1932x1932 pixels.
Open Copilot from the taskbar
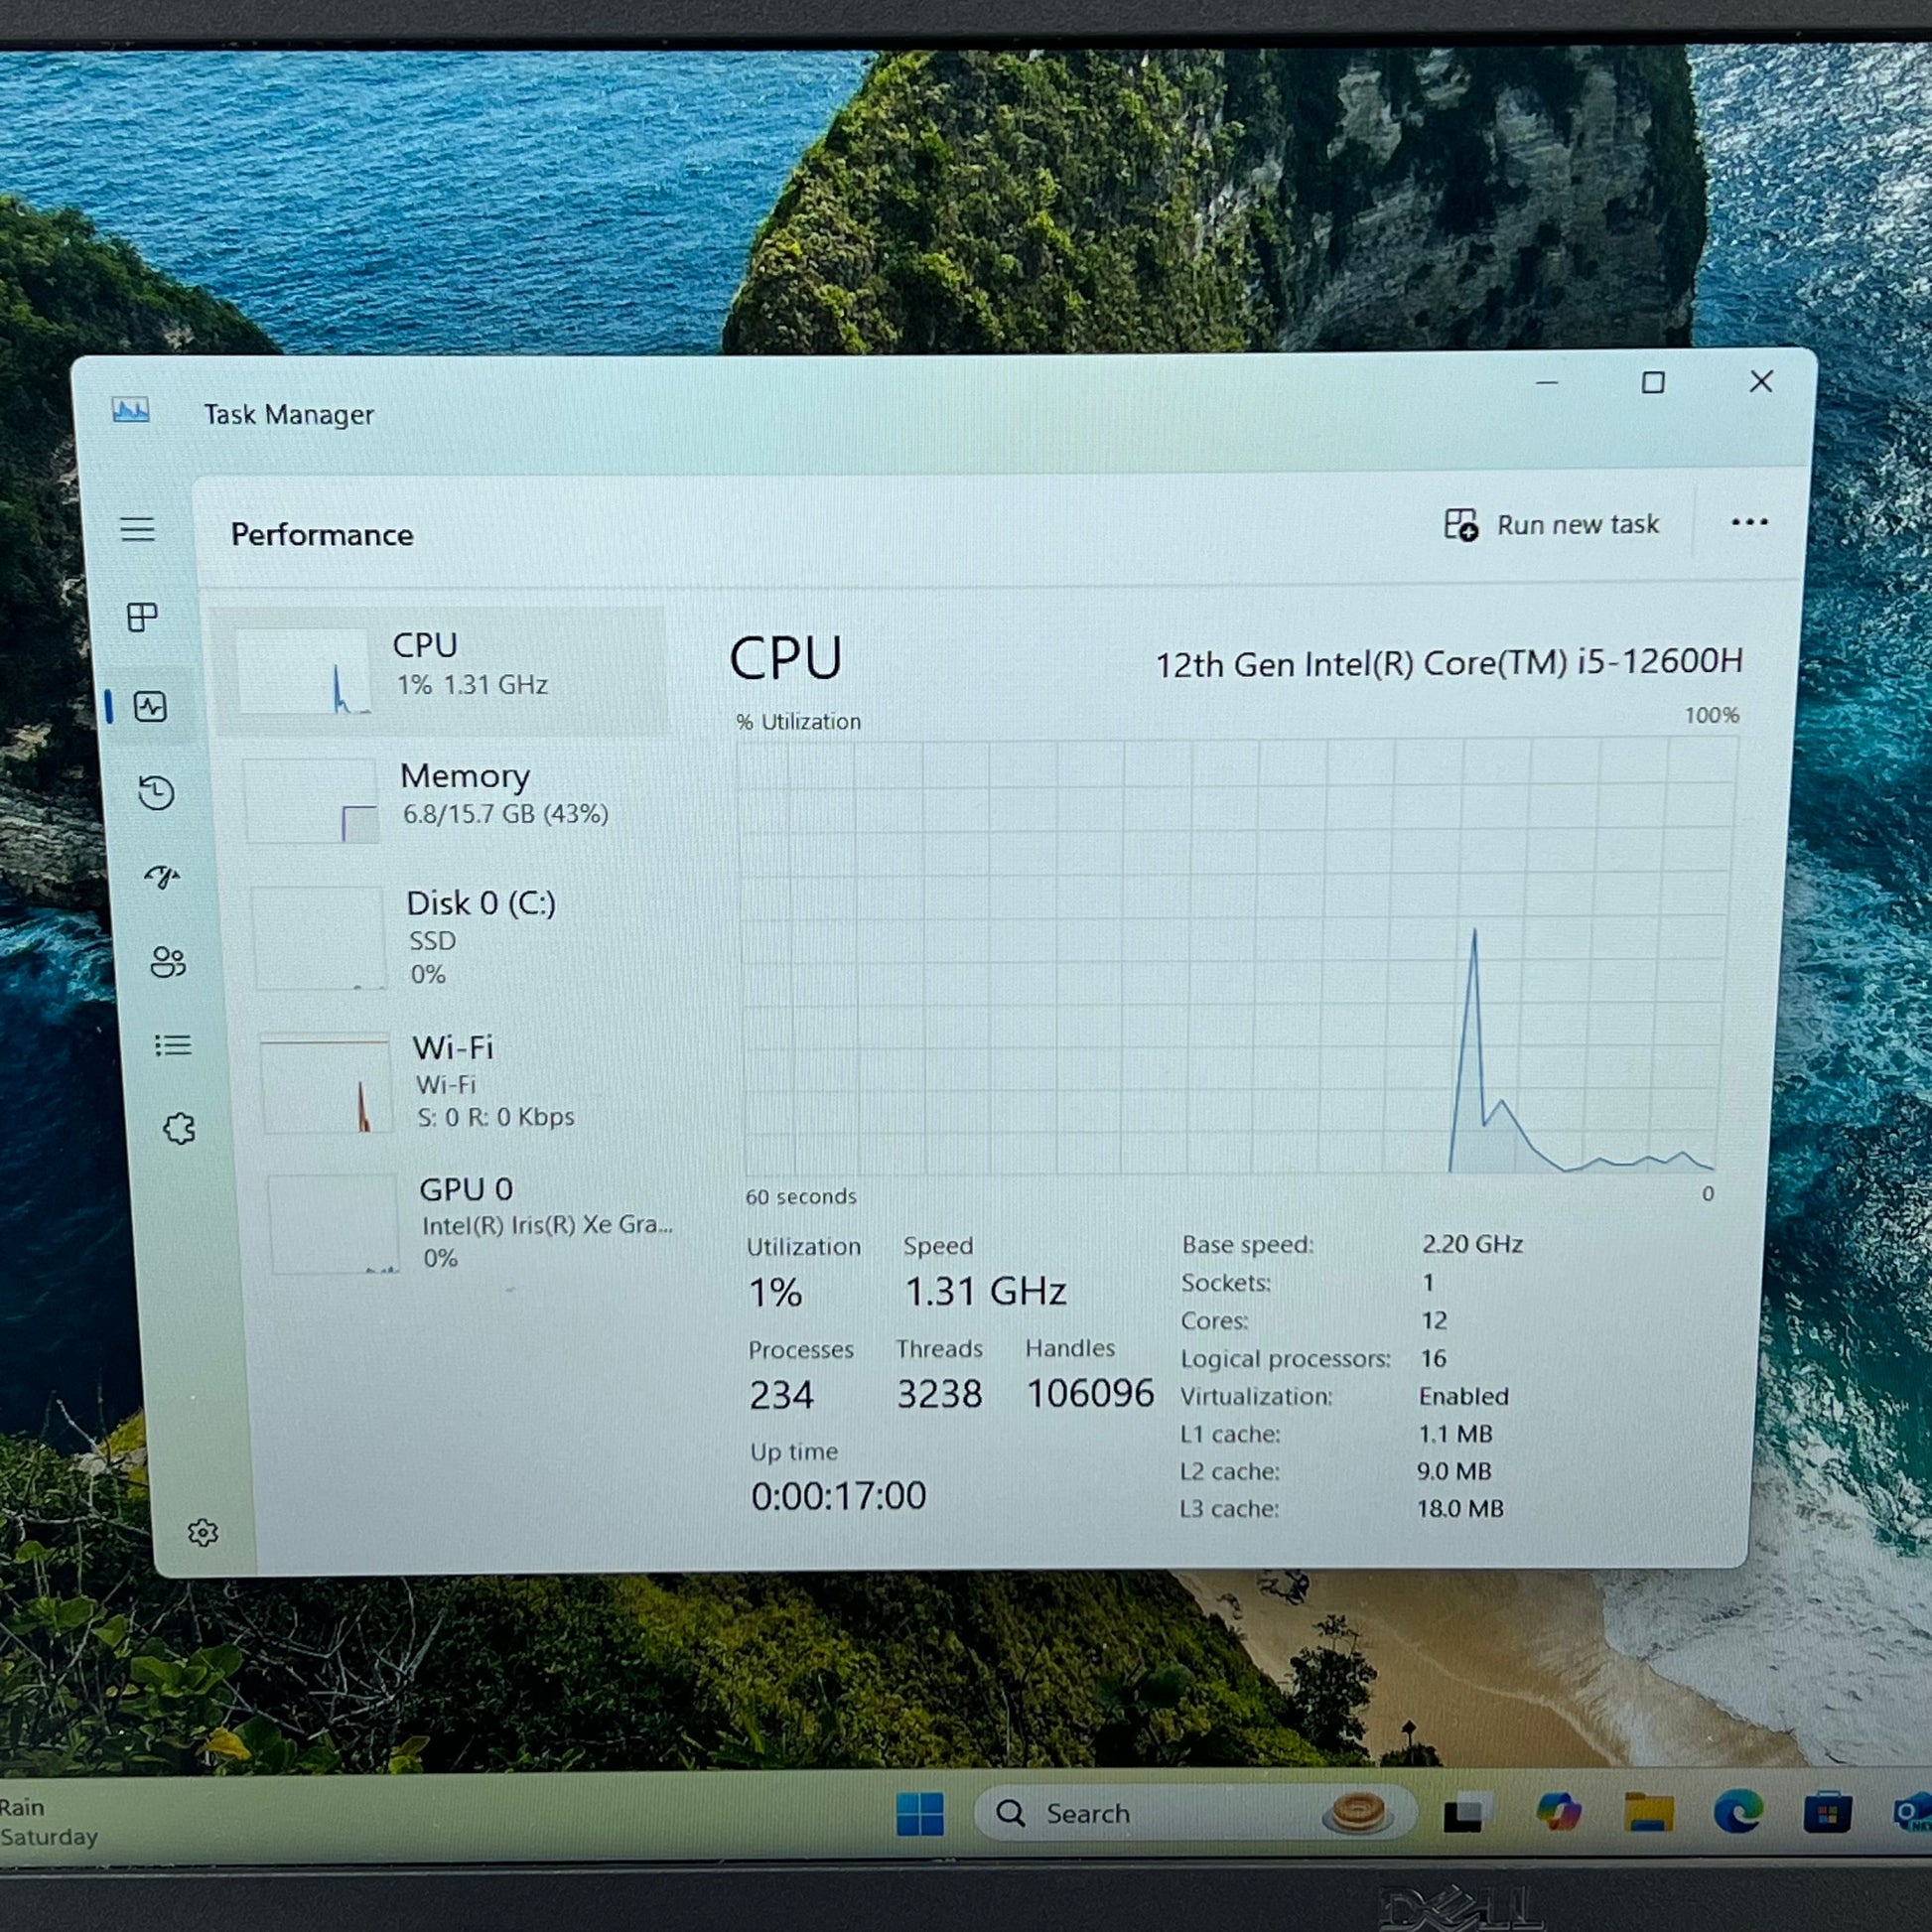(1558, 1811)
